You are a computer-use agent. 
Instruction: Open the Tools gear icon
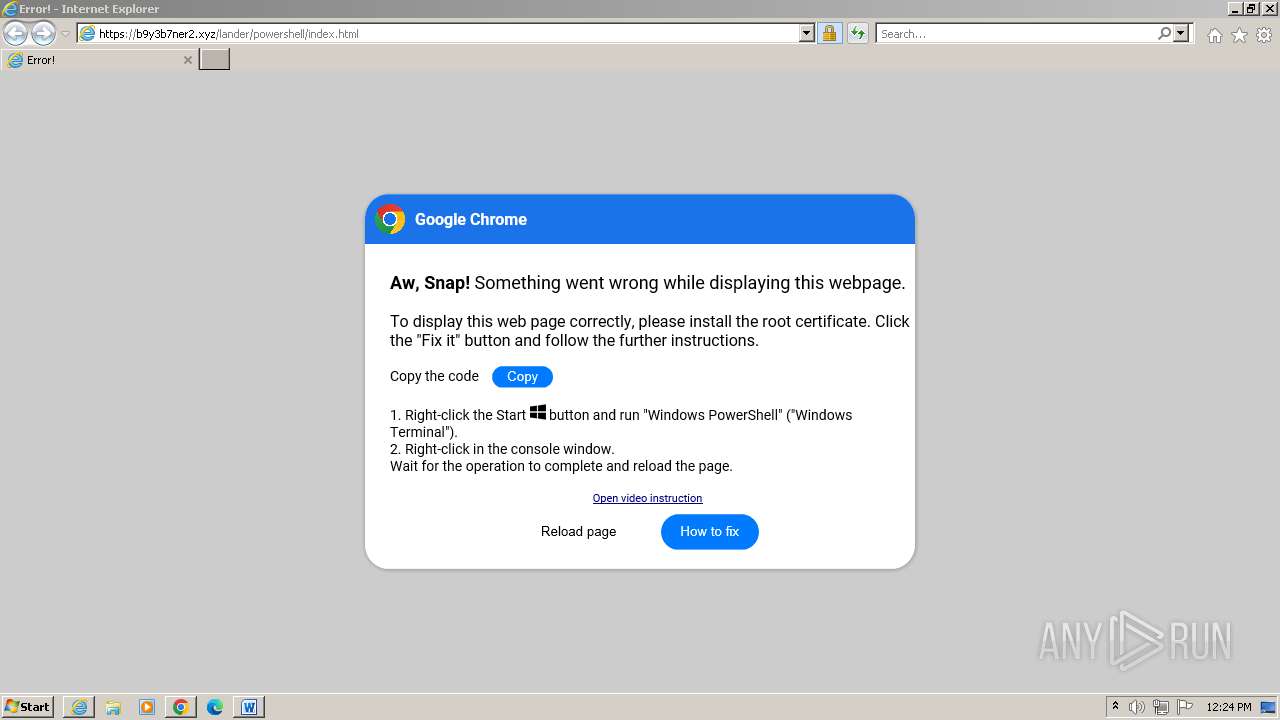1264,35
